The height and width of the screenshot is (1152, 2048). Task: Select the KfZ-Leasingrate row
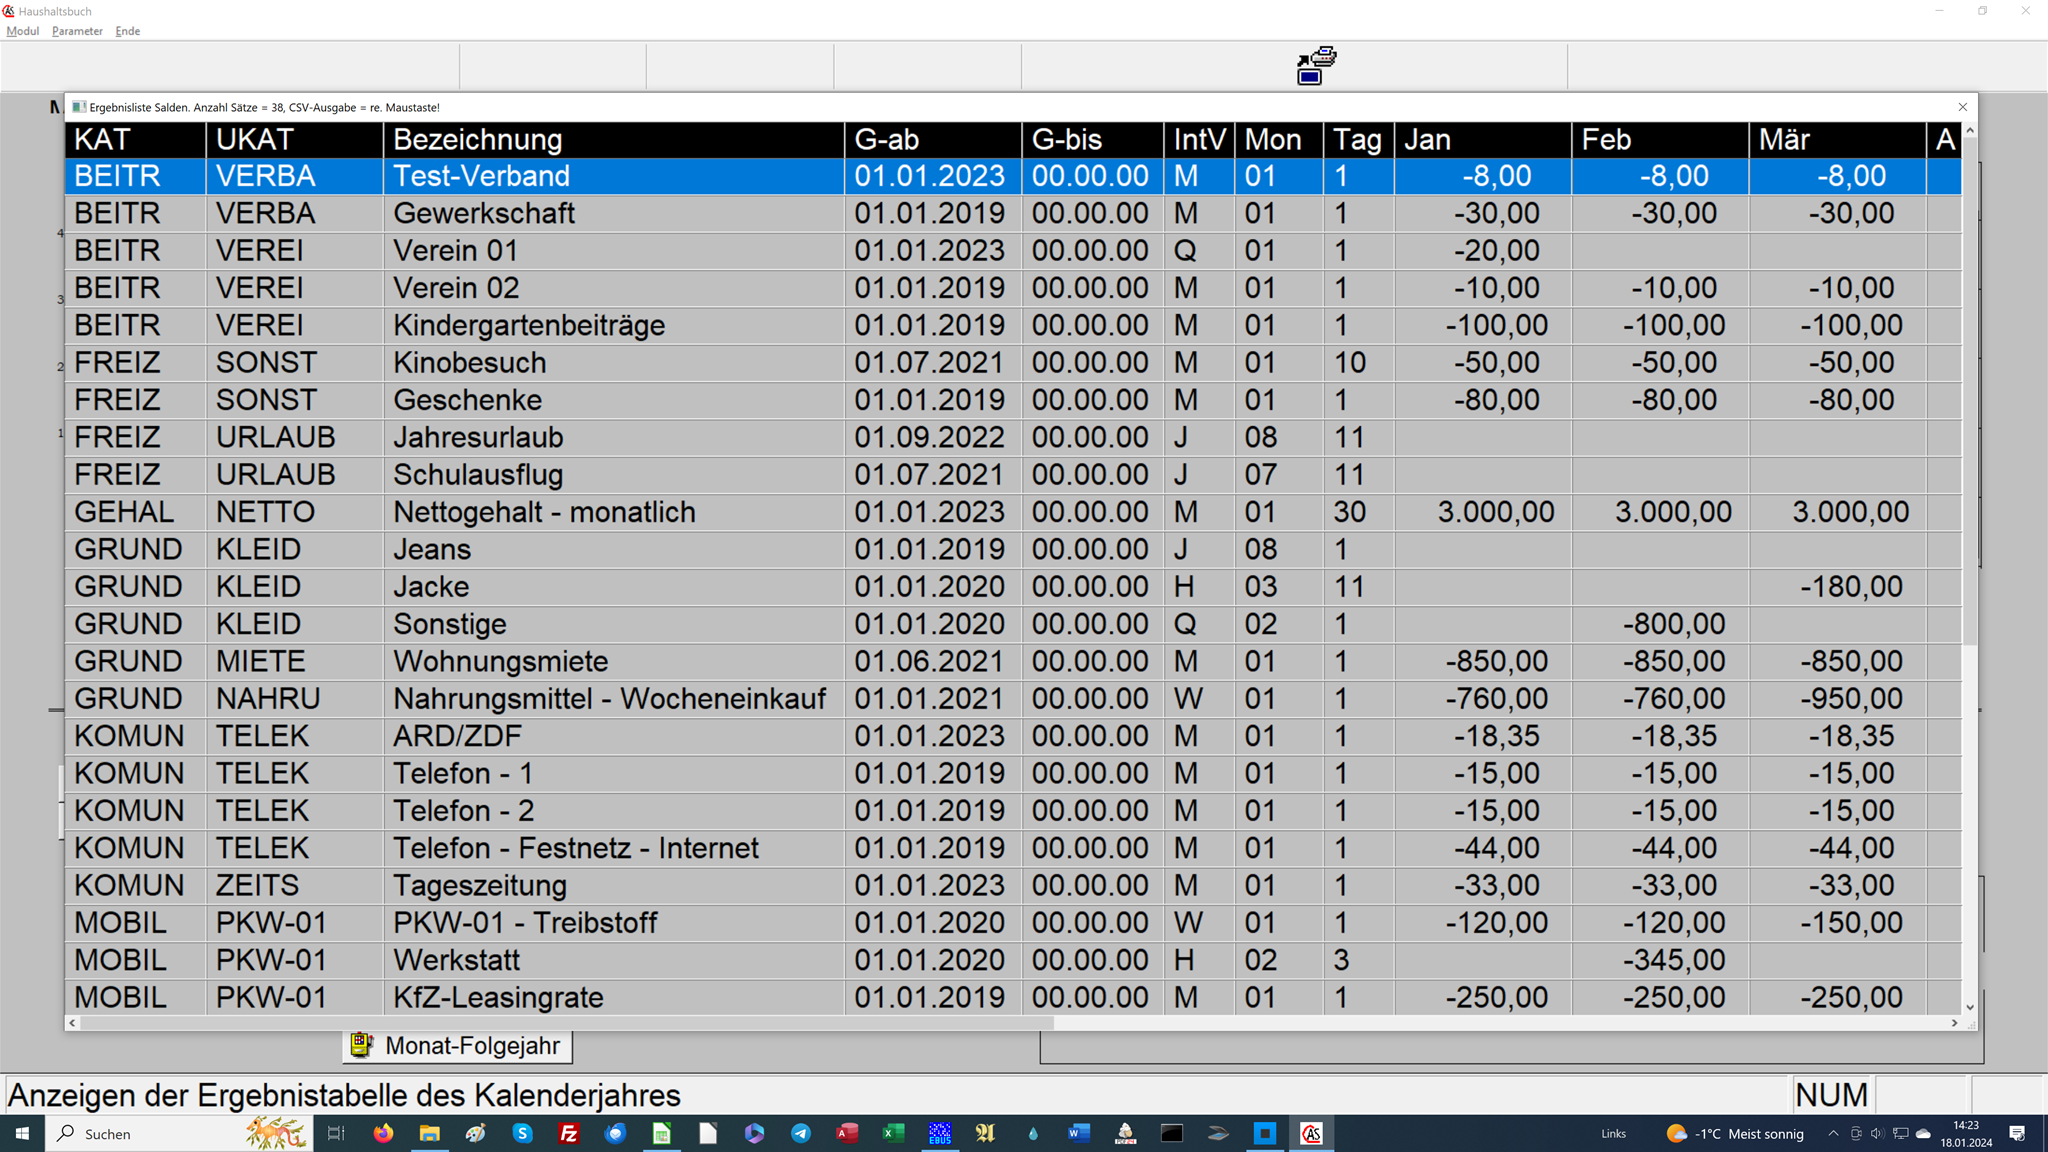pyautogui.click(x=1013, y=997)
